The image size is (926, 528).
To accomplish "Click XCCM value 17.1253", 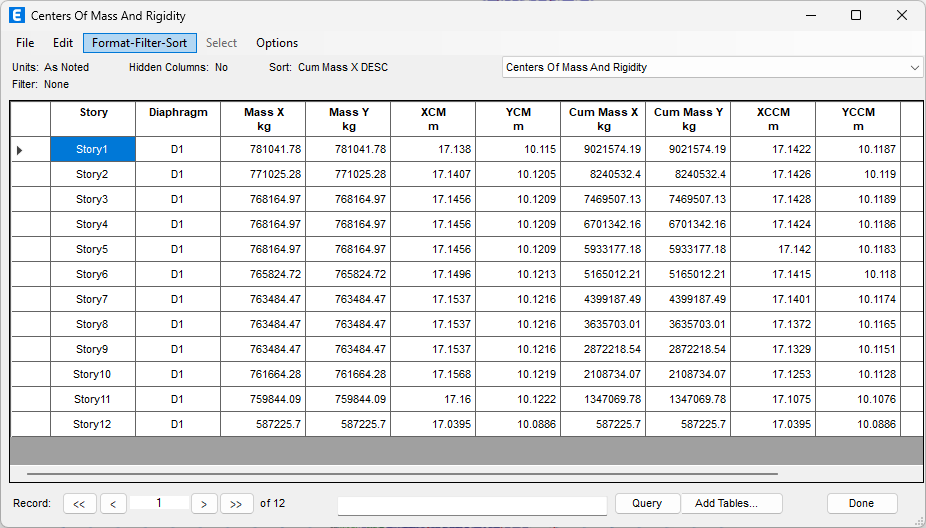I will [774, 374].
